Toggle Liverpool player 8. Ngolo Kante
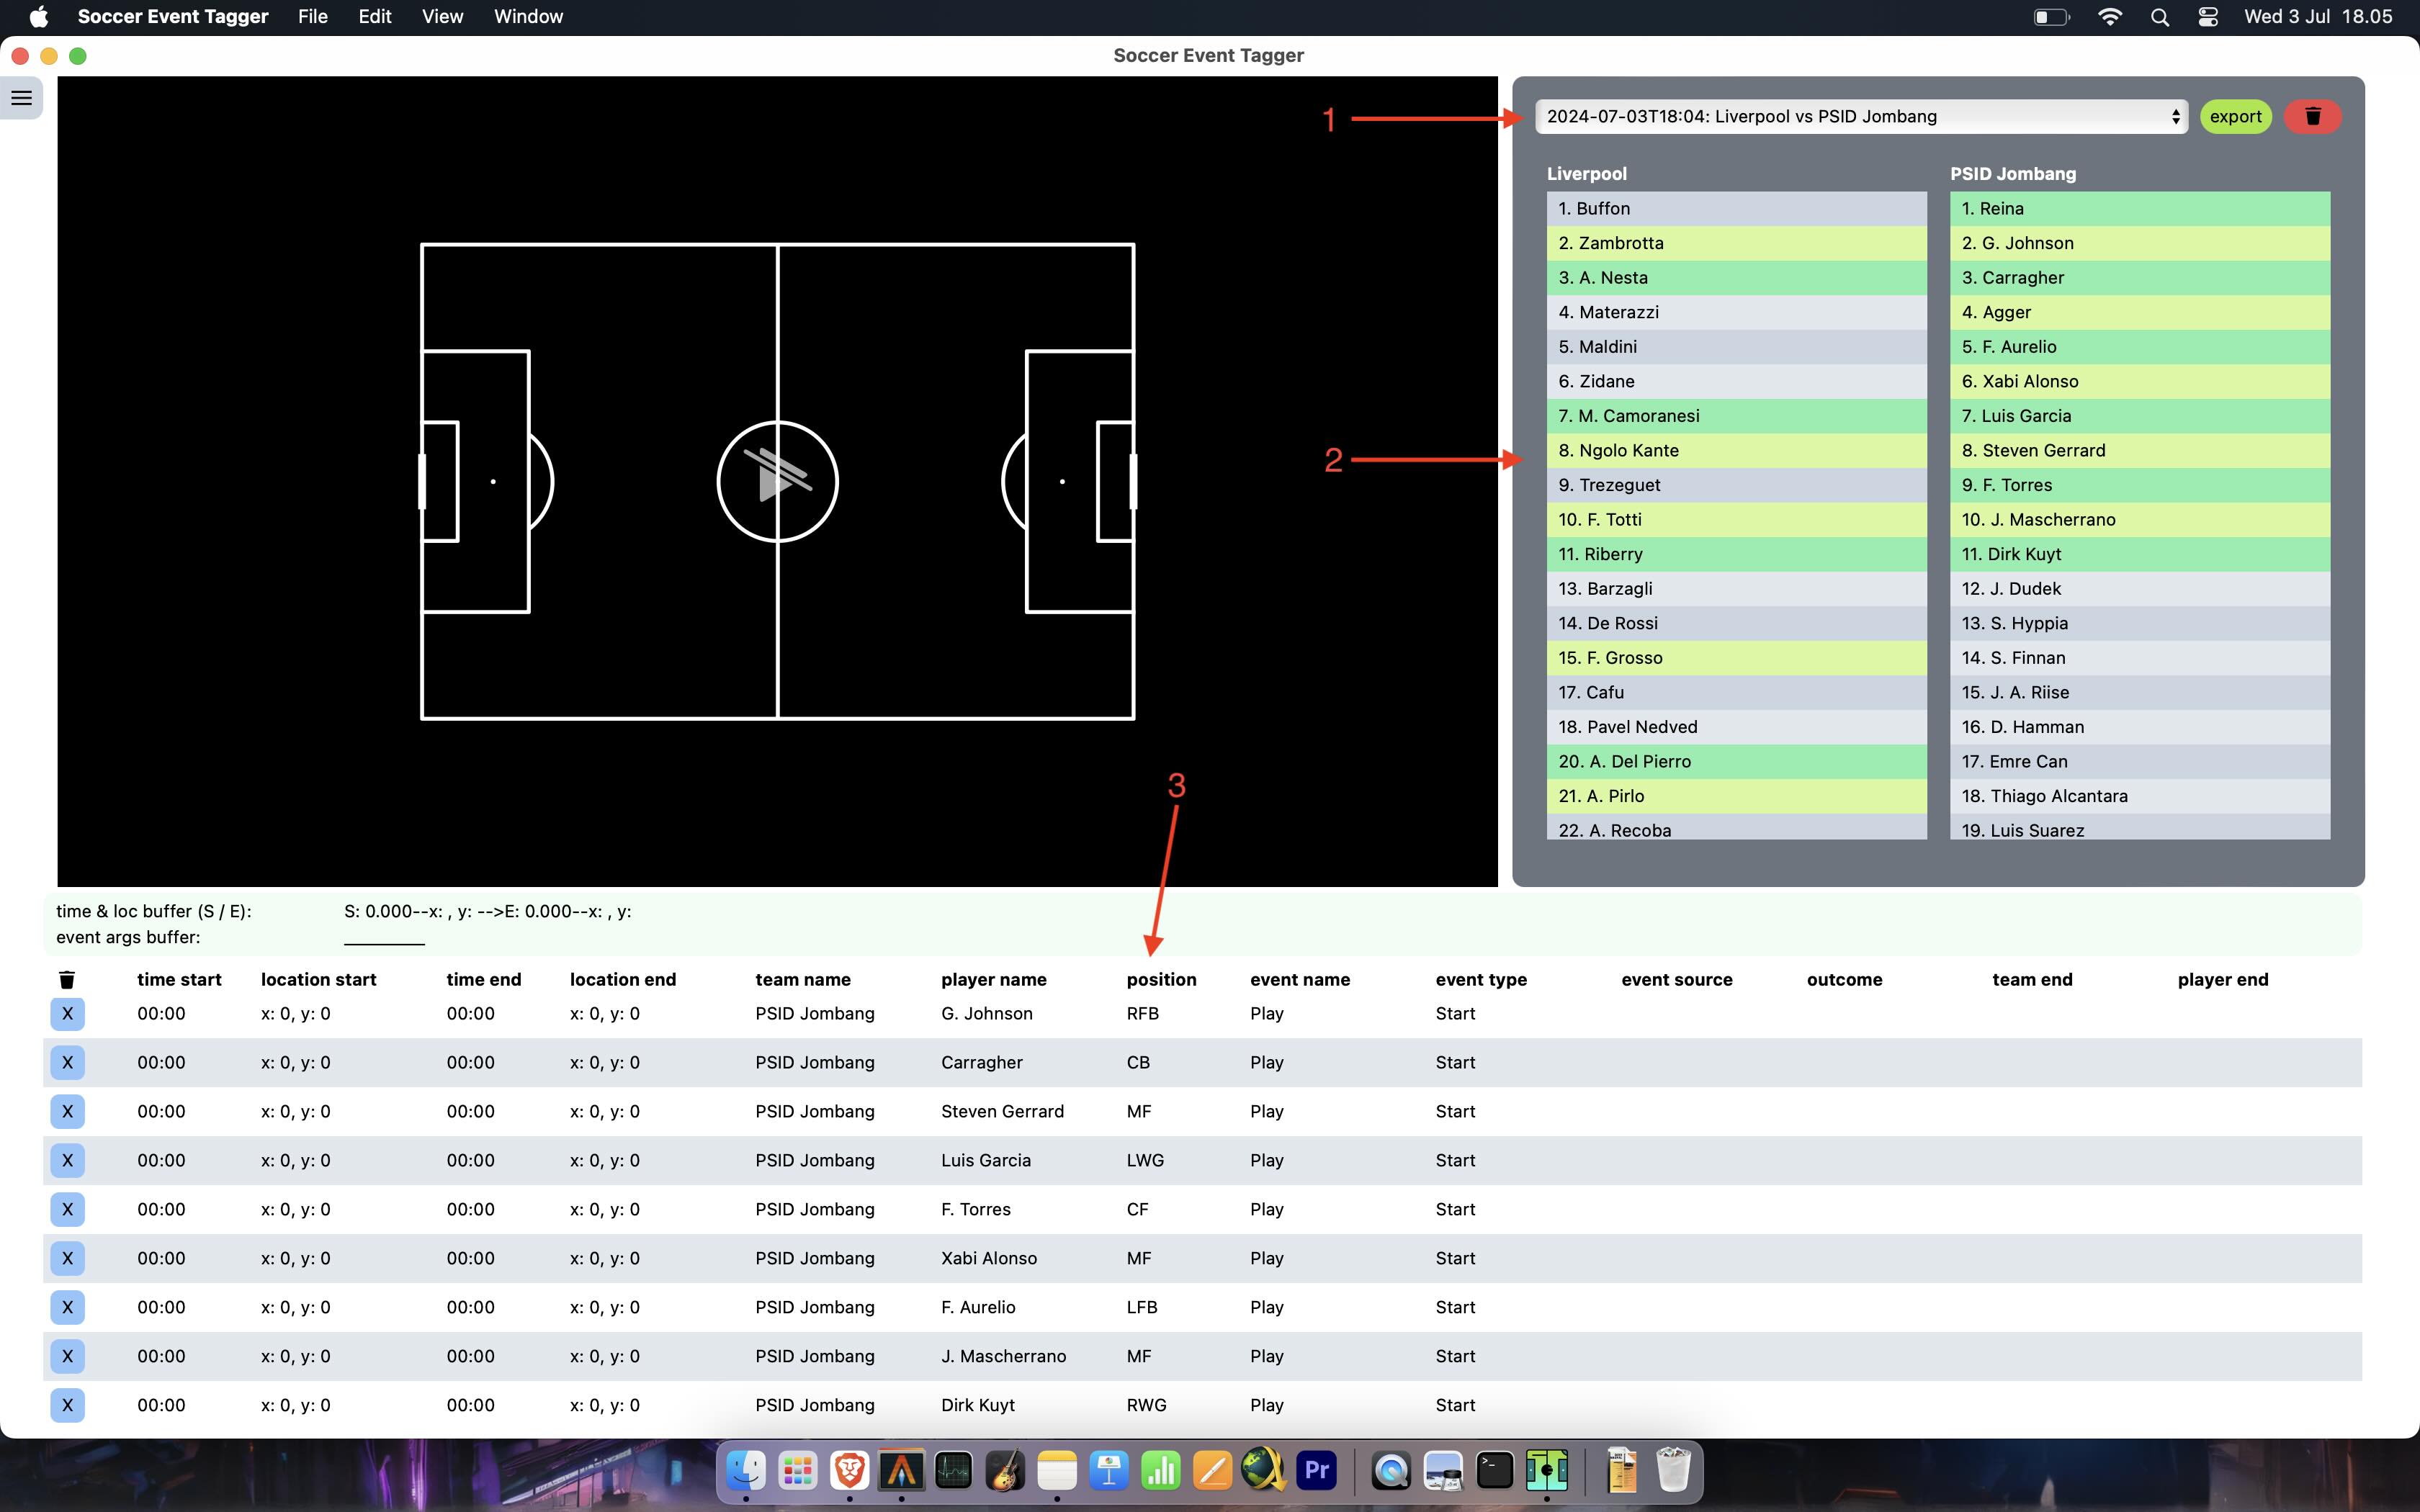Screen dimensions: 2420x1512 (1736, 450)
